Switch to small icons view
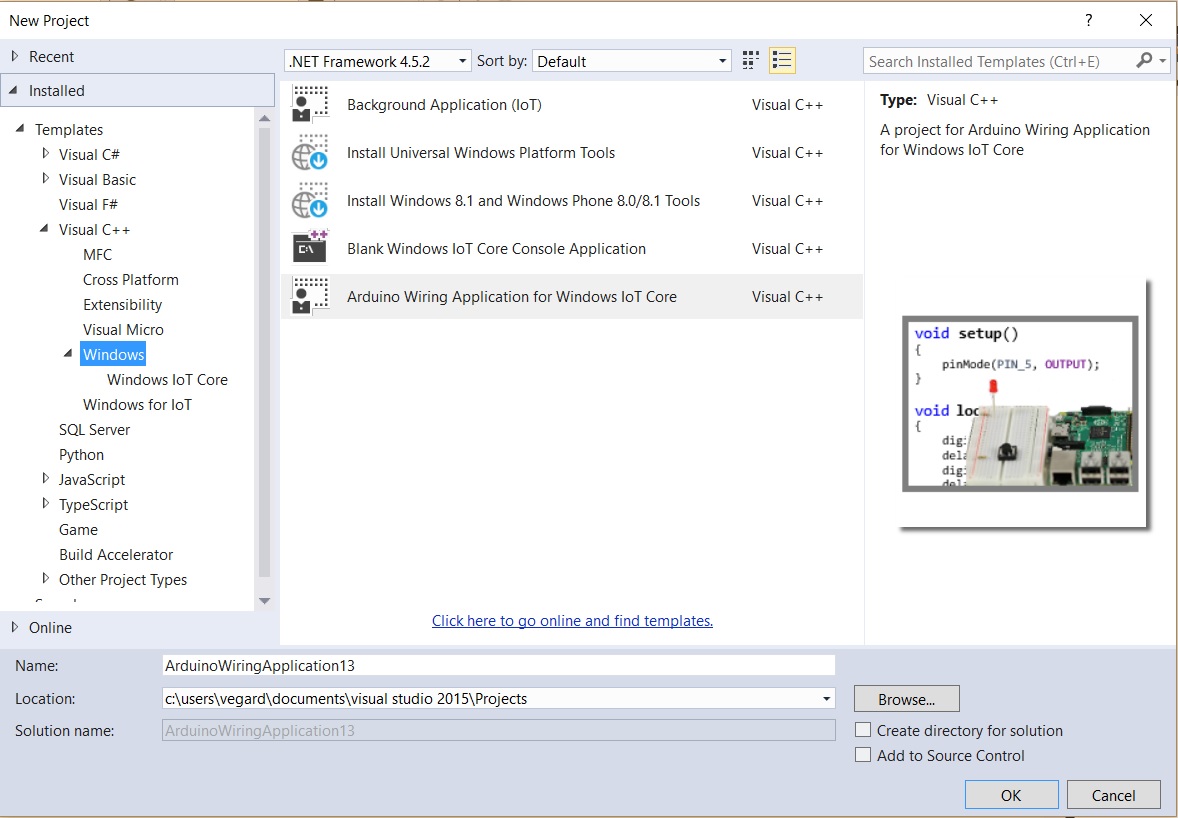The image size is (1178, 818). 751,61
